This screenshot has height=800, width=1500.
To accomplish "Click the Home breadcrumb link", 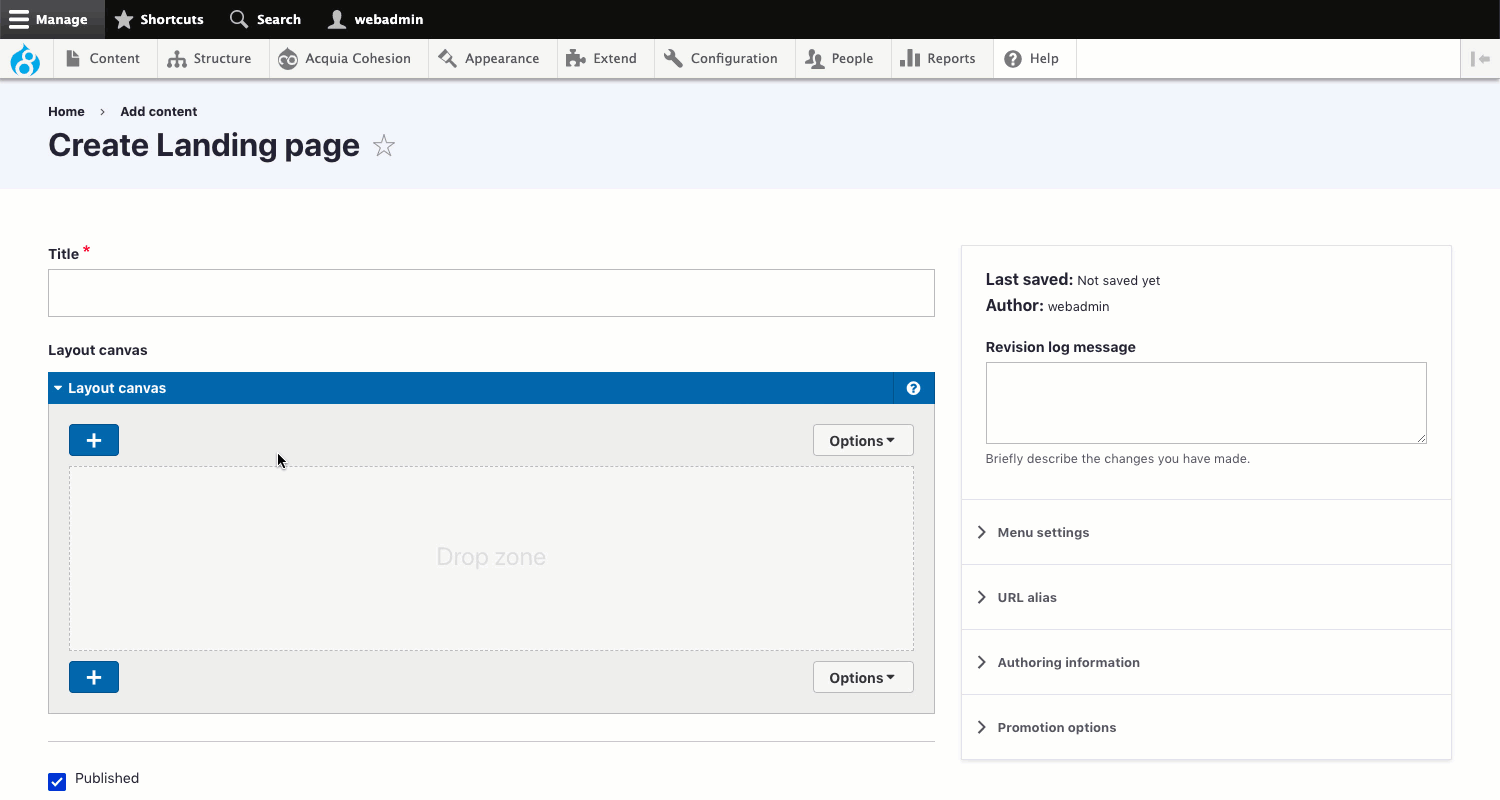I will 66,111.
